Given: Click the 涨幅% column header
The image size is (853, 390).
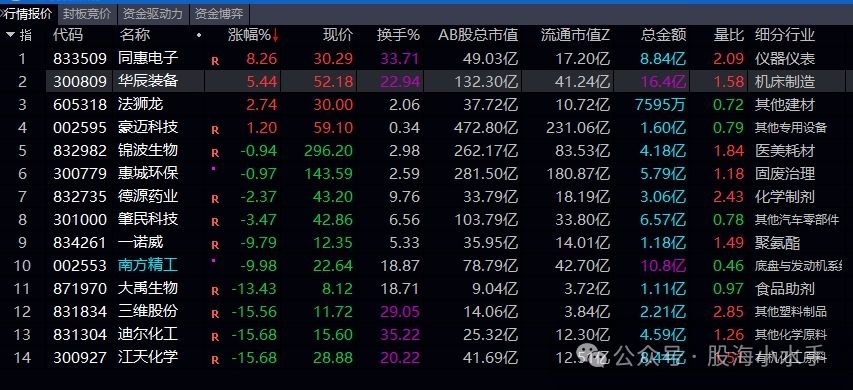Looking at the screenshot, I should tap(249, 35).
